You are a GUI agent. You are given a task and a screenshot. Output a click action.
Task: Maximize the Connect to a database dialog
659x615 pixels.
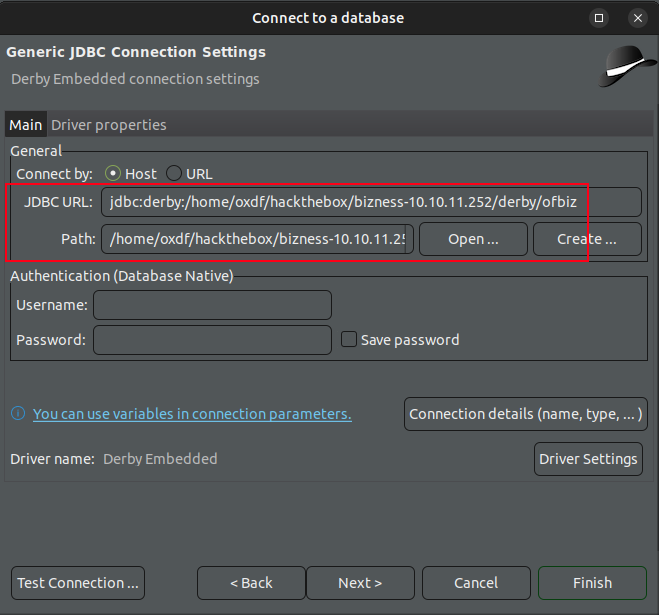599,18
